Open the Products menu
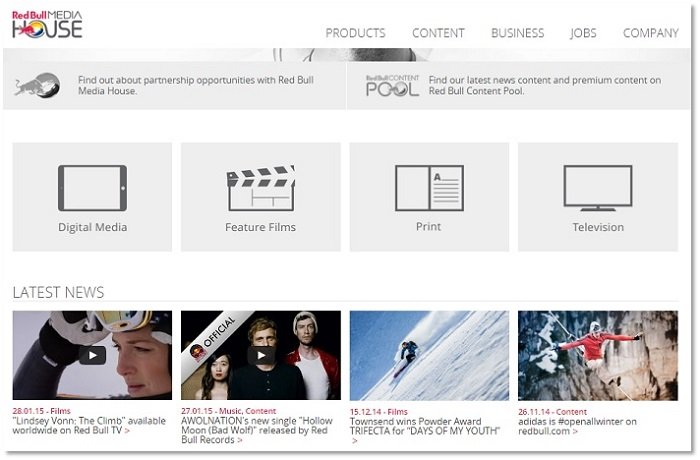Image resolution: width=700 pixels, height=460 pixels. click(355, 33)
